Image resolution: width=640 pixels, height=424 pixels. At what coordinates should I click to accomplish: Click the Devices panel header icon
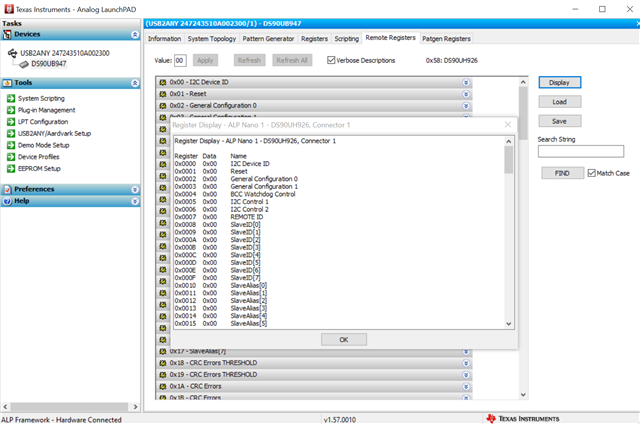pos(7,35)
